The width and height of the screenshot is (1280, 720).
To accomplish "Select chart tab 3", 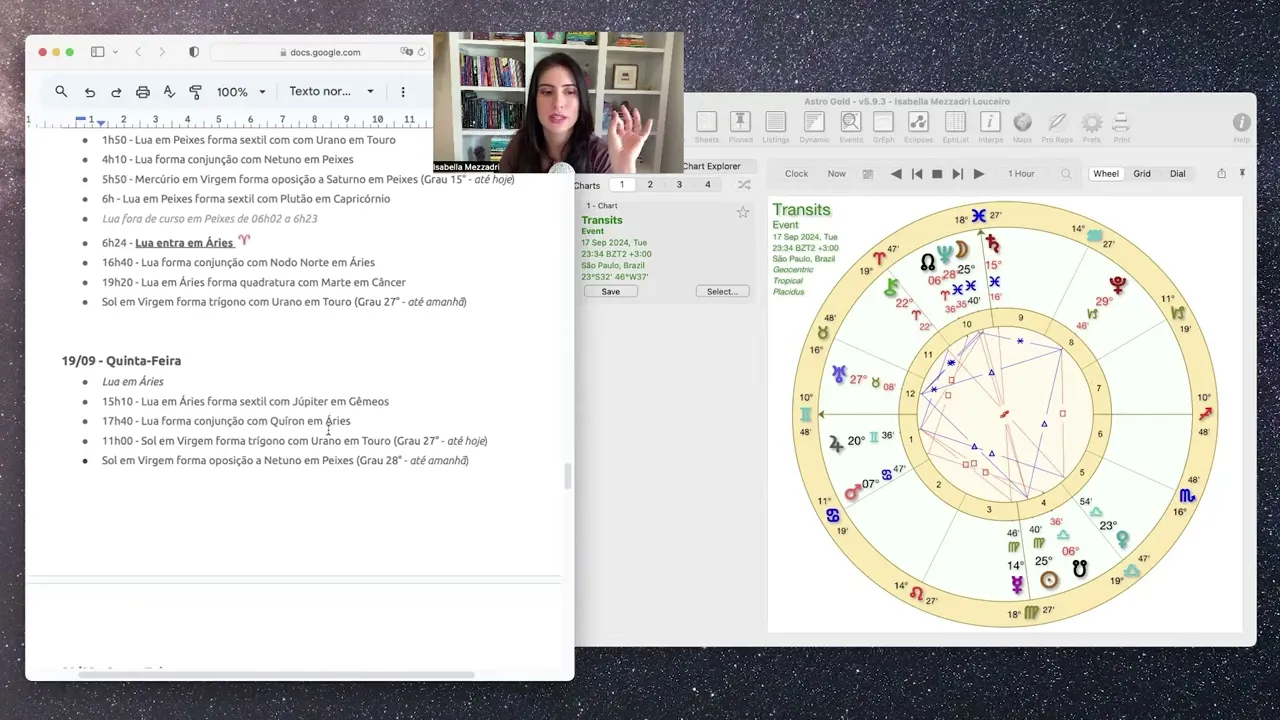I will click(x=679, y=185).
